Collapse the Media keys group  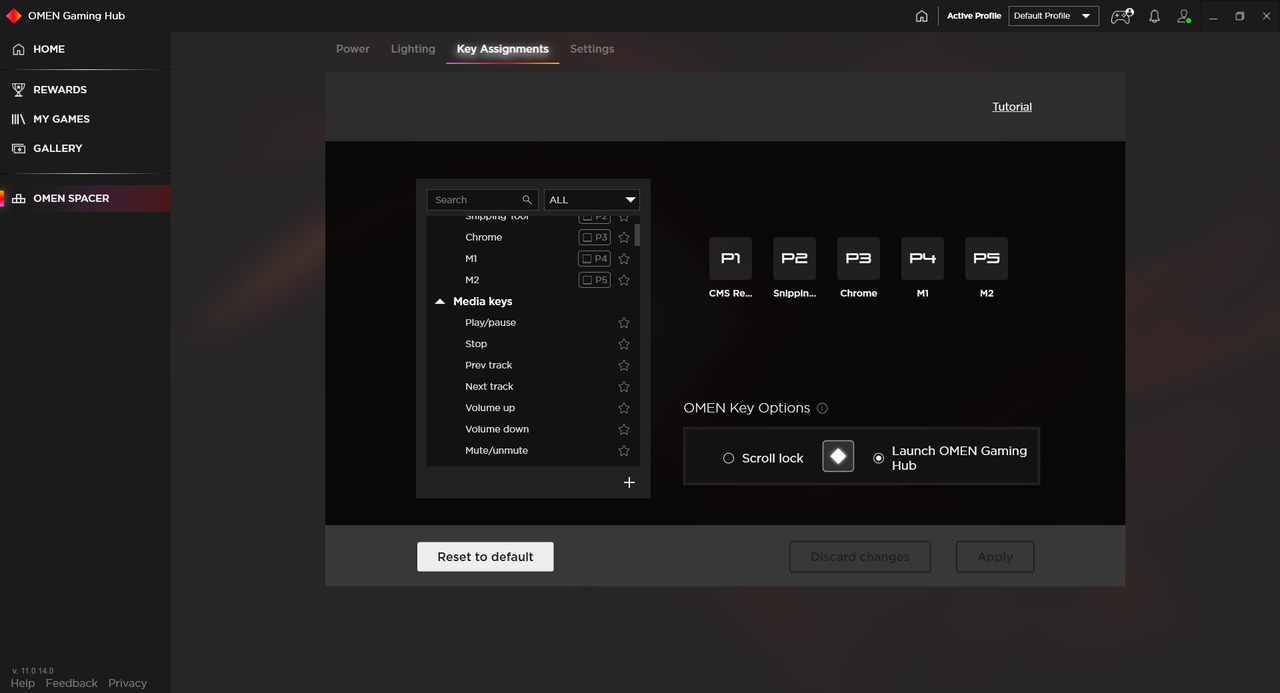coord(440,301)
